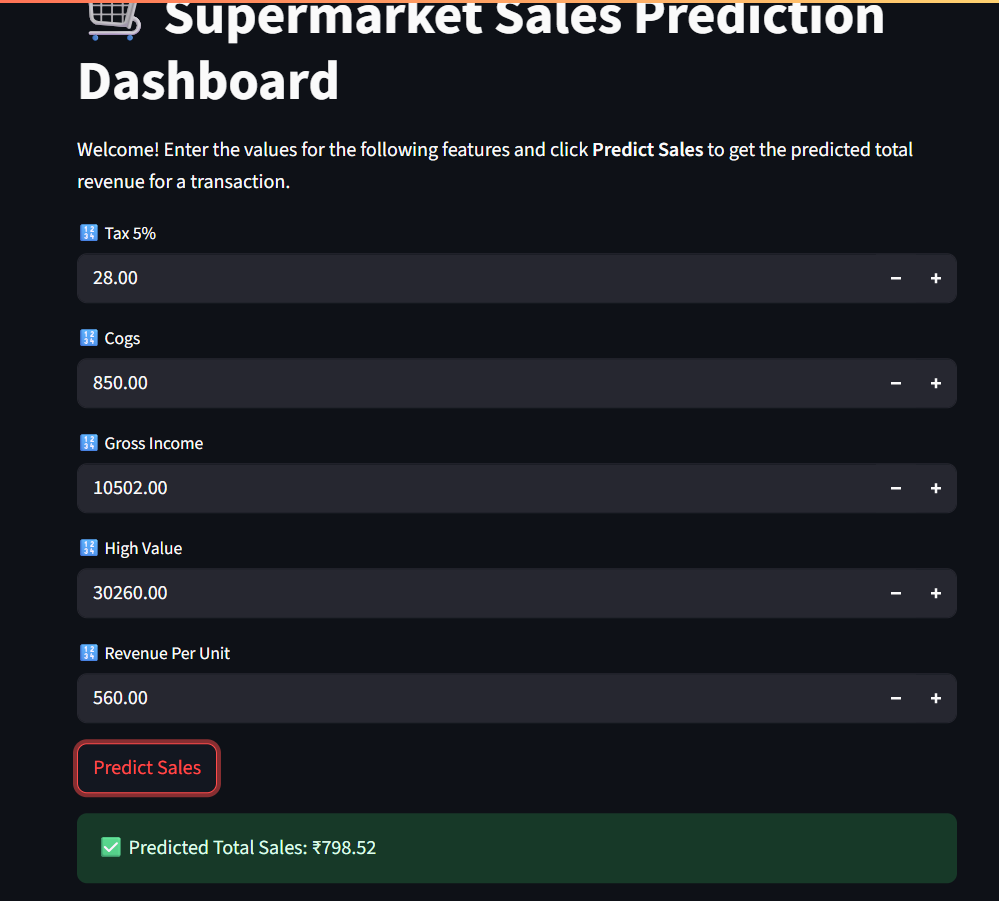Click the number input icon beside Tax 5%
This screenshot has width=999, height=901.
tap(89, 232)
